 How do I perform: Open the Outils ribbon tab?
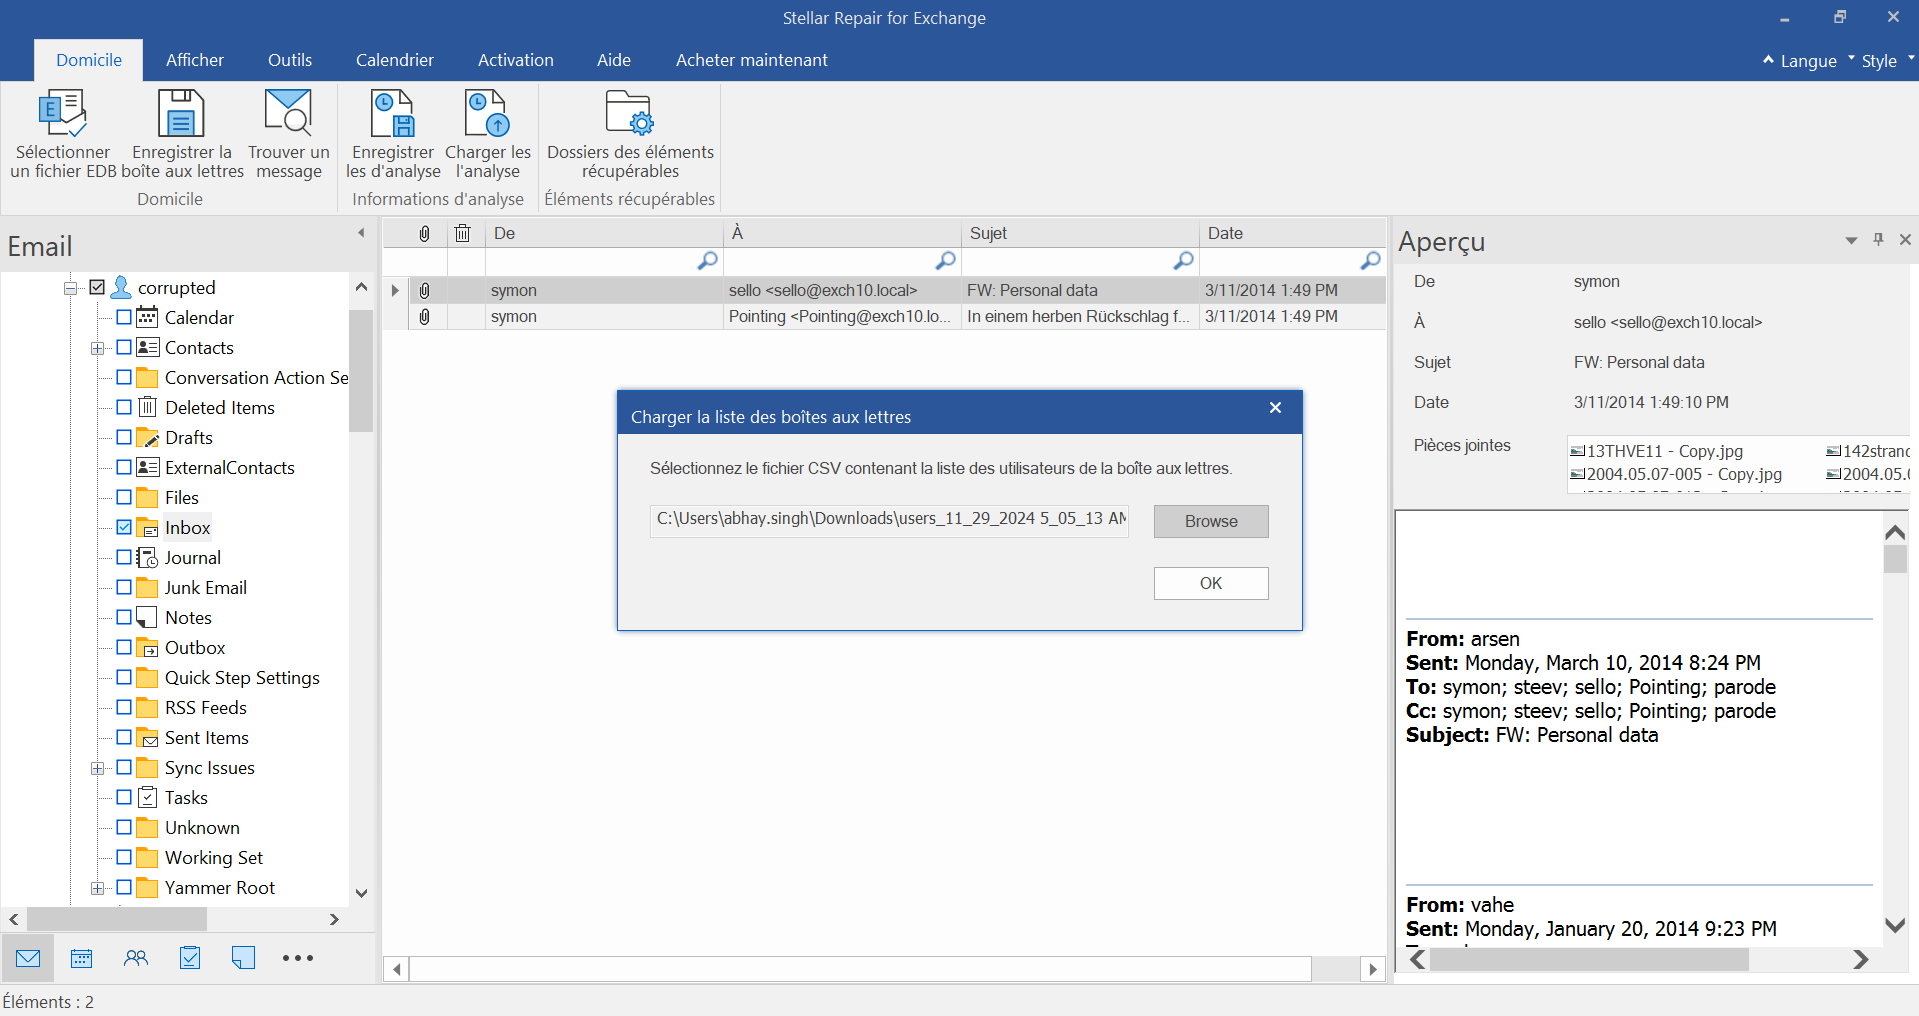(x=290, y=60)
